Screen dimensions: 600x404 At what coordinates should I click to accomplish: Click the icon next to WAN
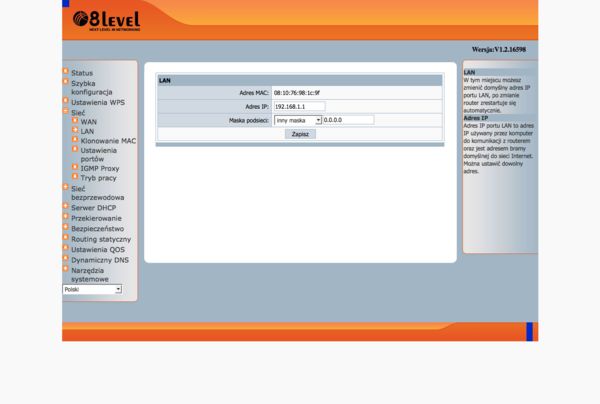75,121
